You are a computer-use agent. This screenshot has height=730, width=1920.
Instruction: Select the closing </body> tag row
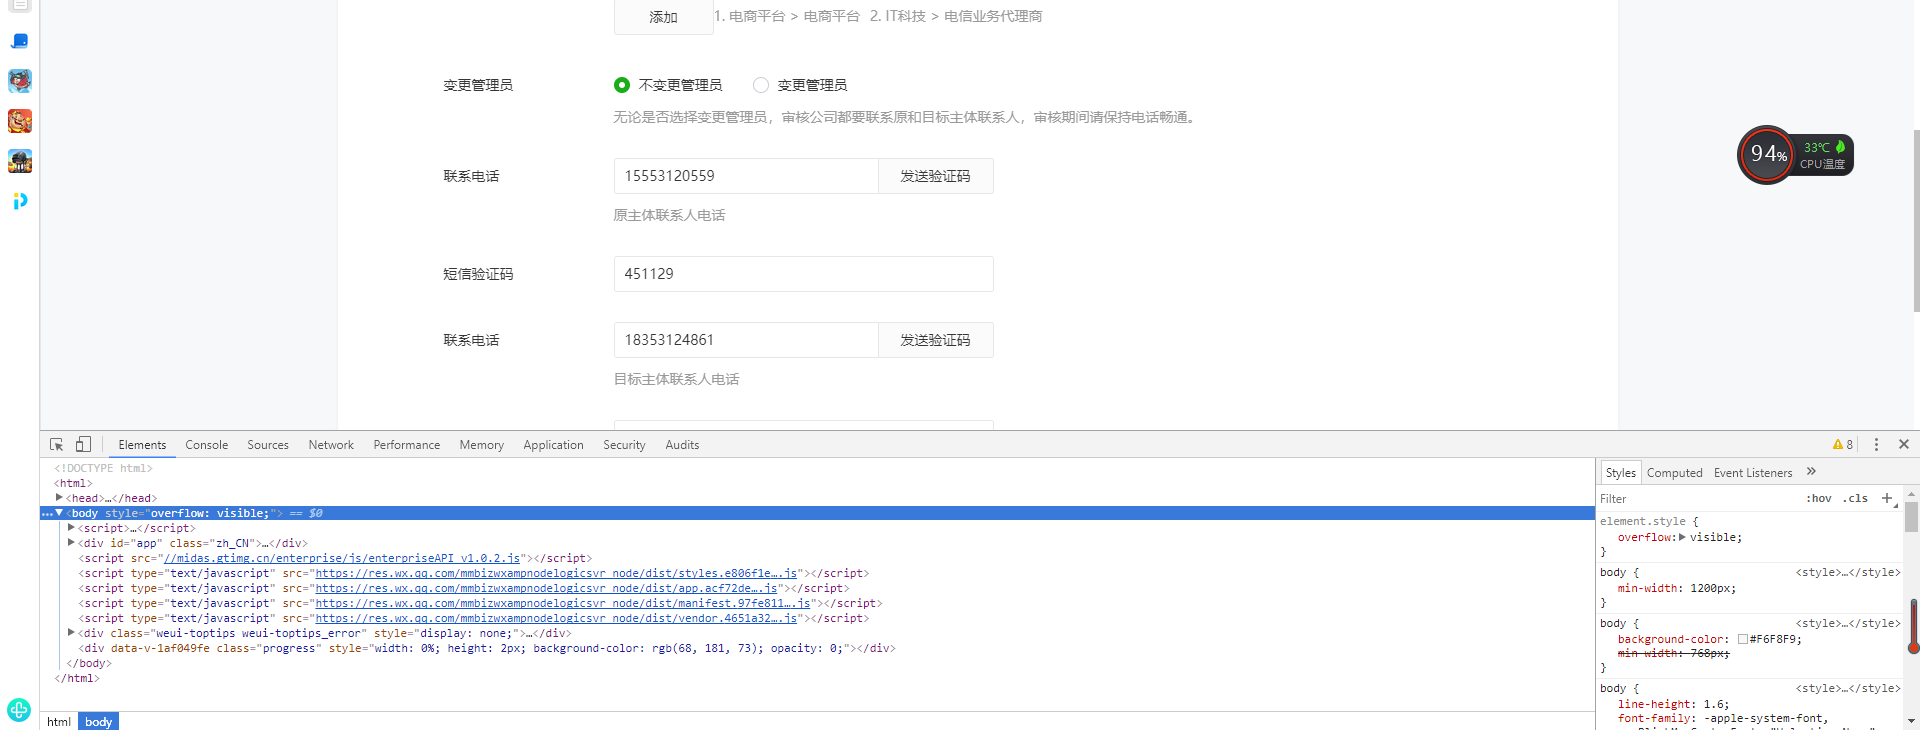[x=87, y=663]
